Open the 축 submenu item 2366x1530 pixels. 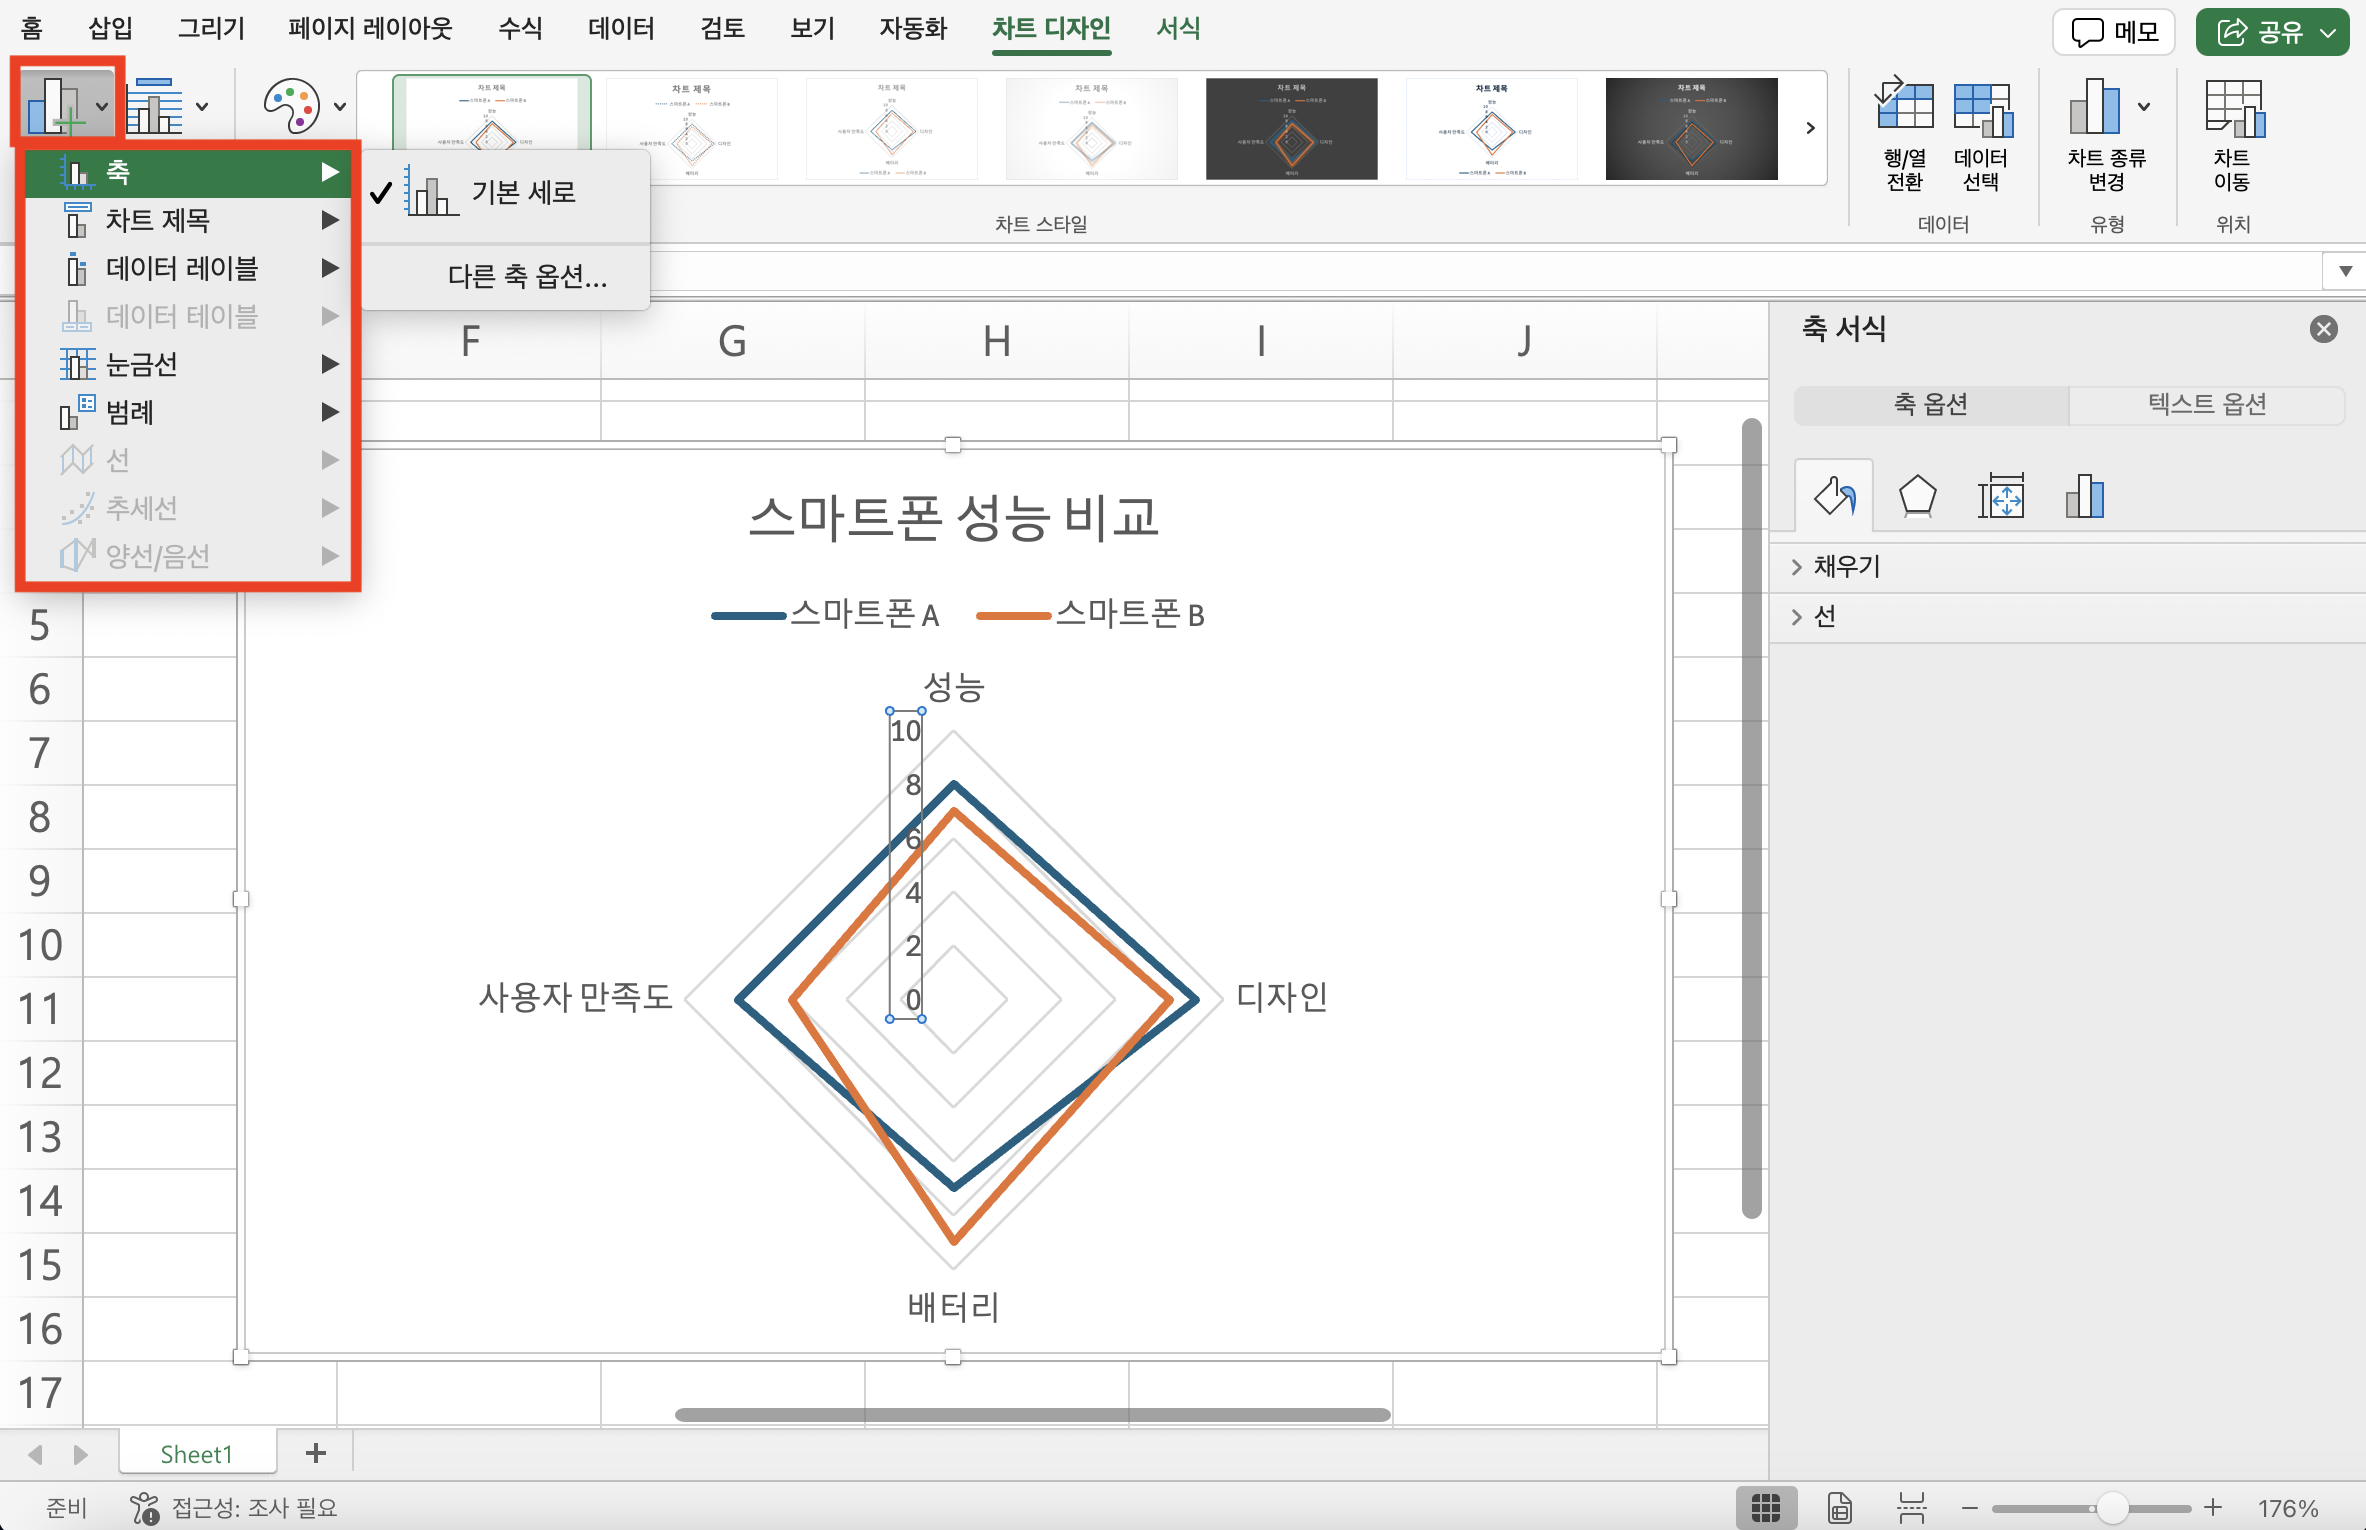click(188, 172)
